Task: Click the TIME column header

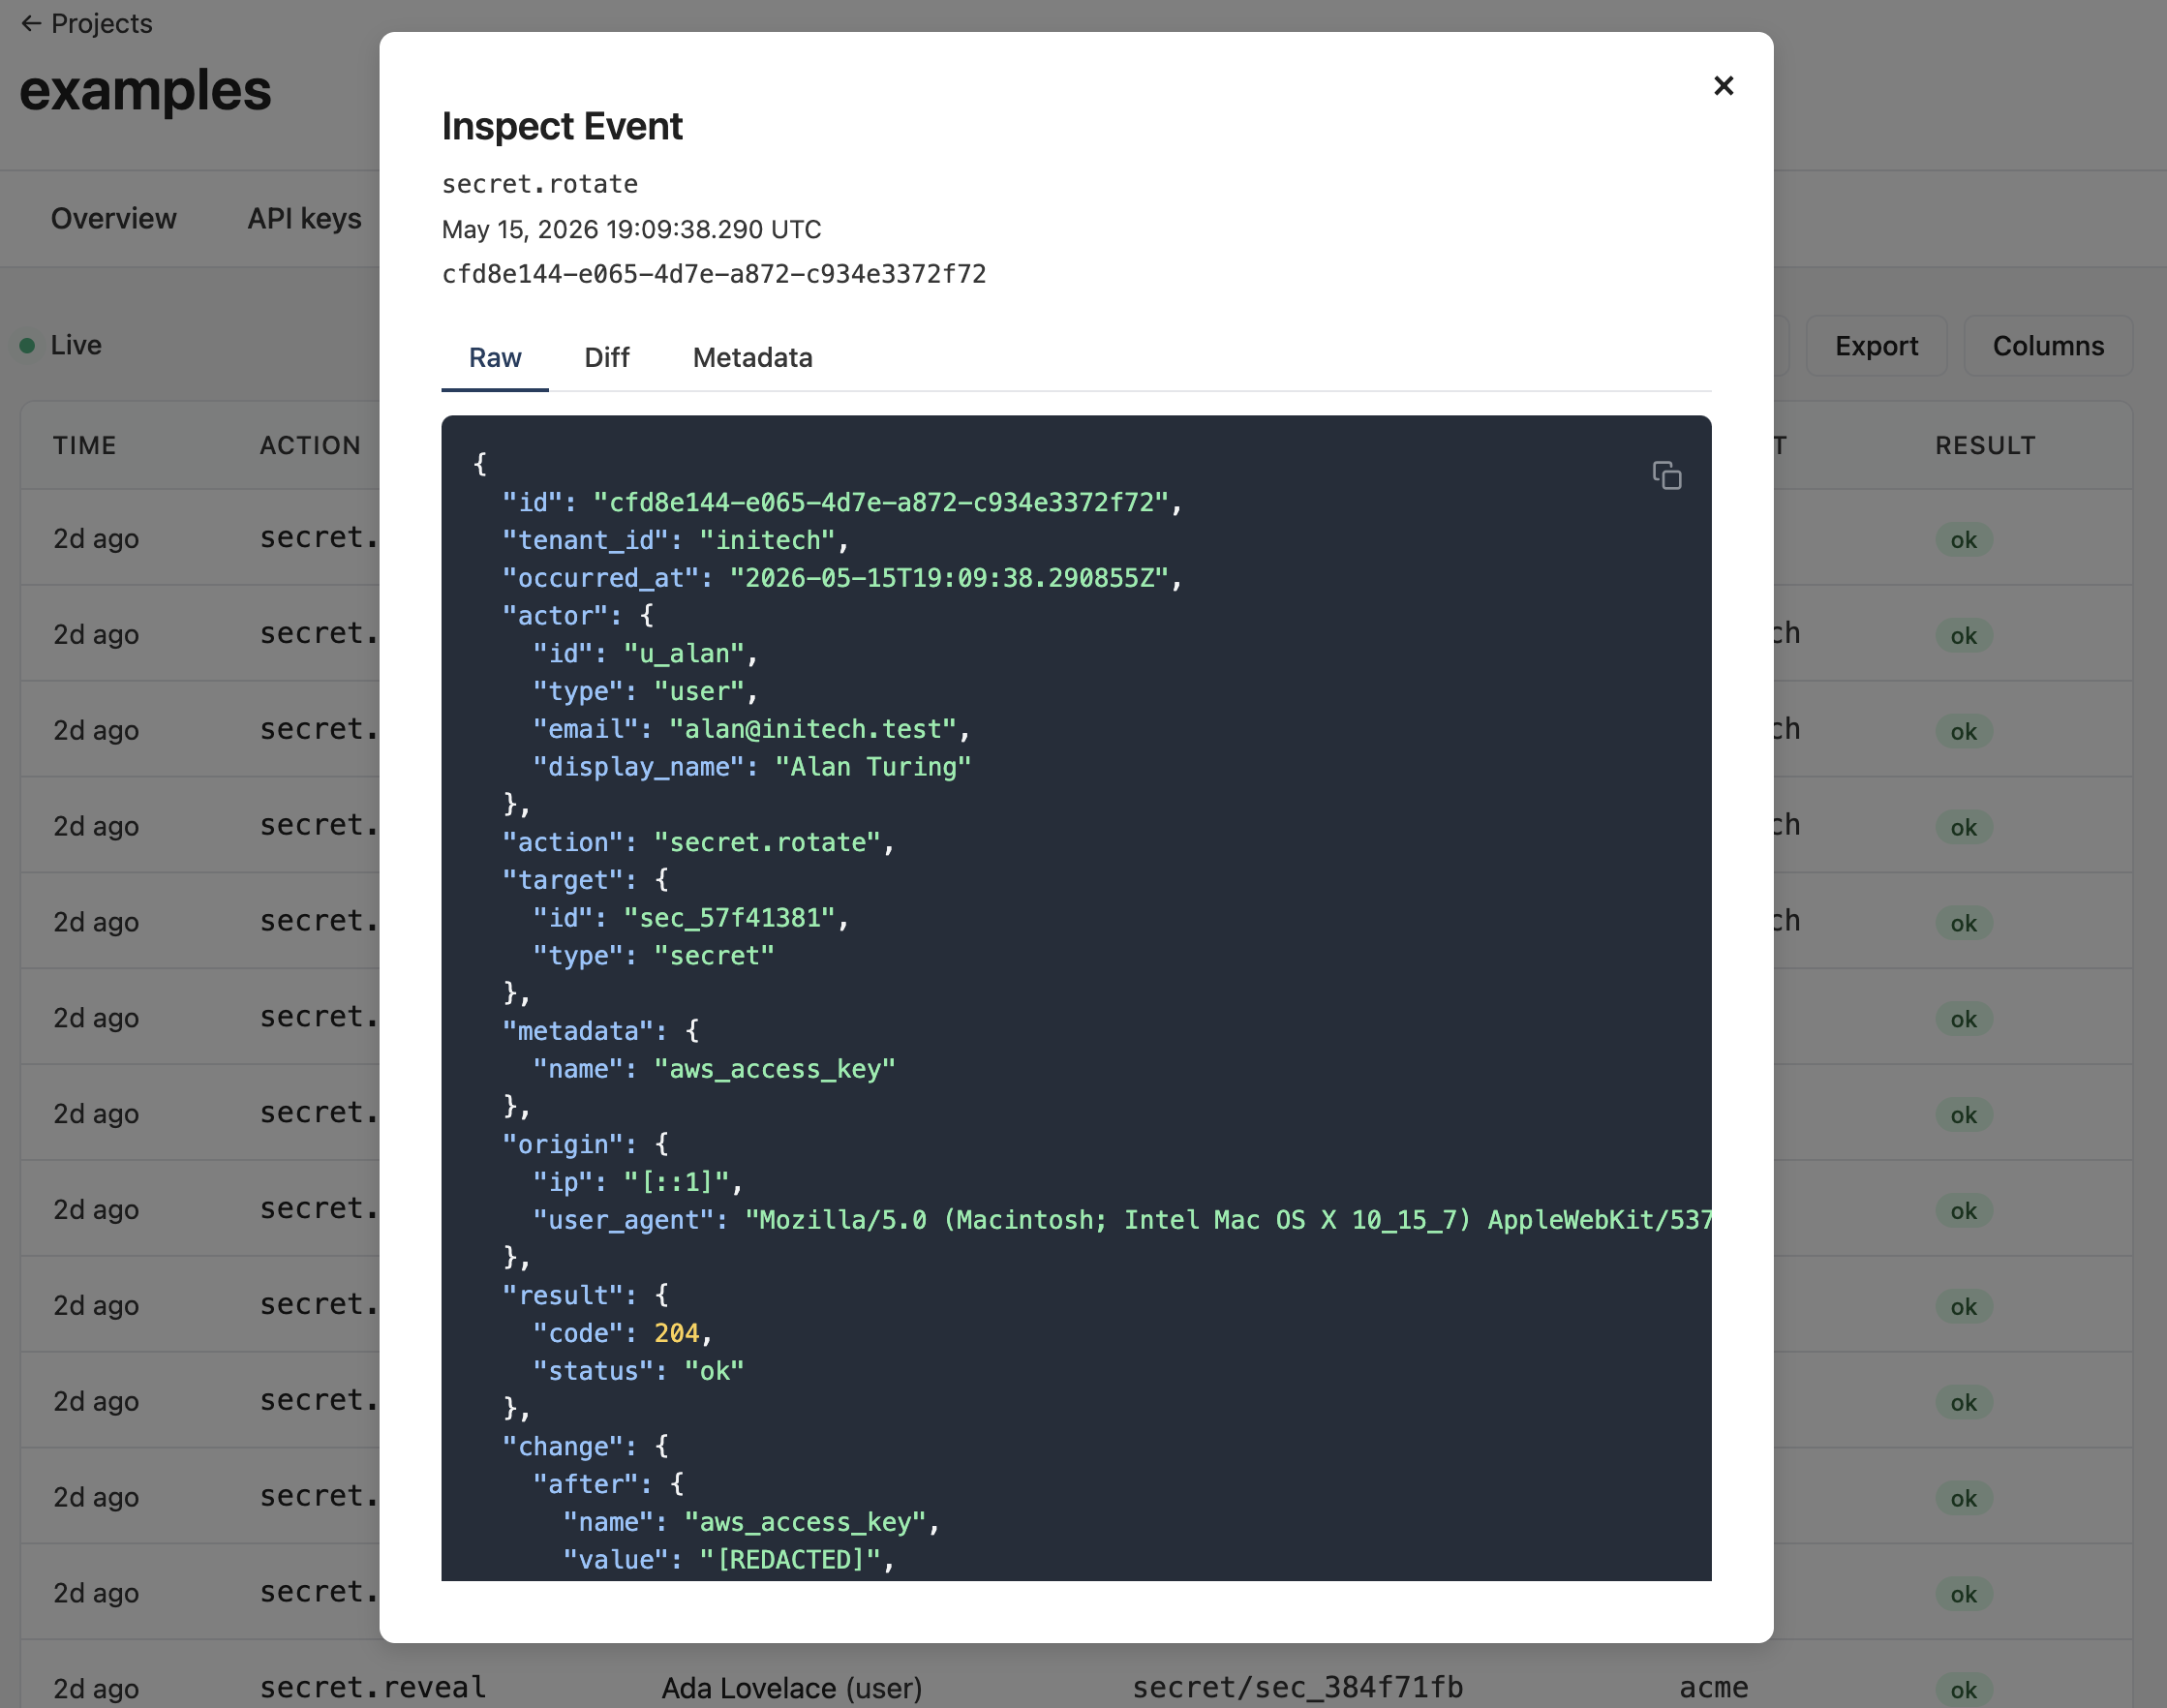Action: point(85,445)
